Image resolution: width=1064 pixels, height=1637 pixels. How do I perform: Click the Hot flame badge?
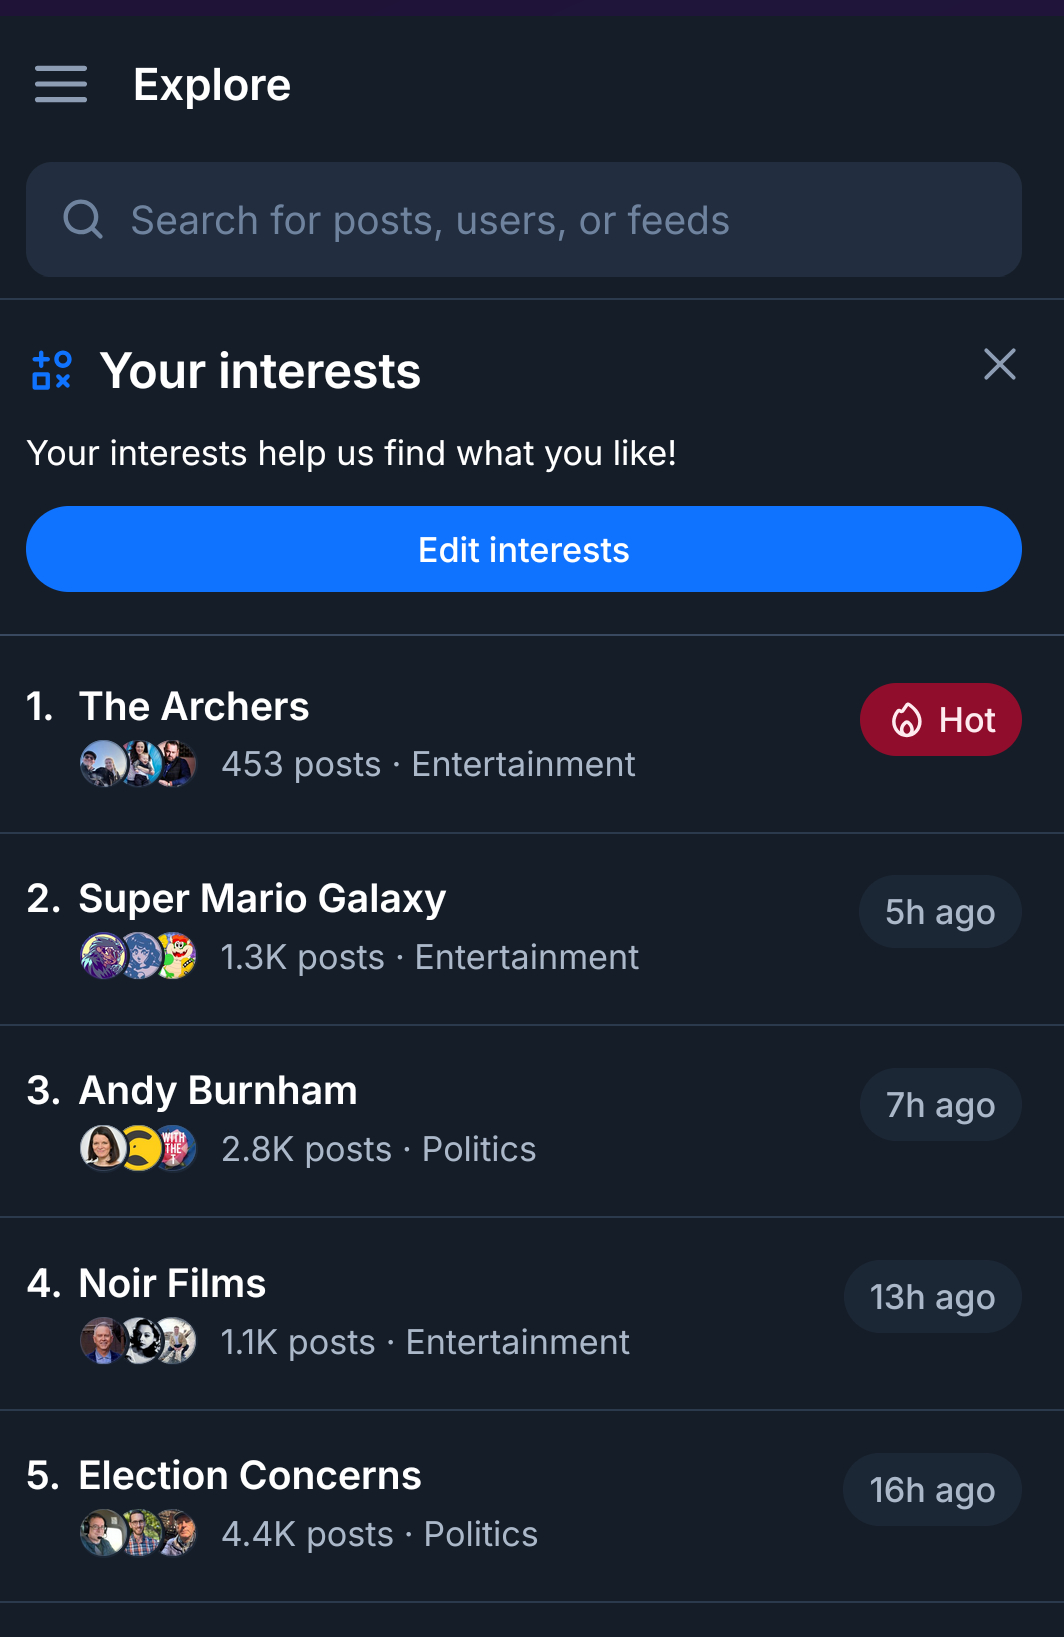[x=940, y=720]
